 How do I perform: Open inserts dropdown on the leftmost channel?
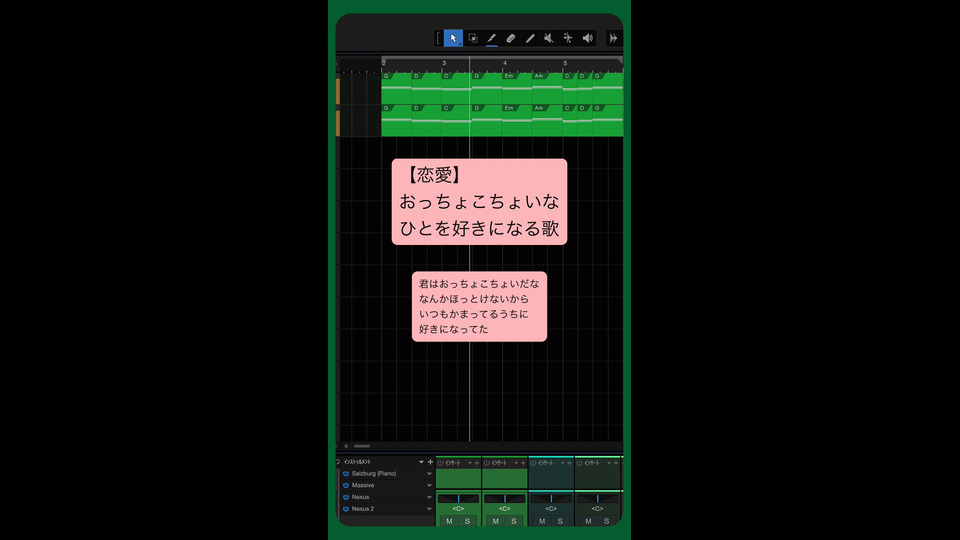click(x=470, y=463)
